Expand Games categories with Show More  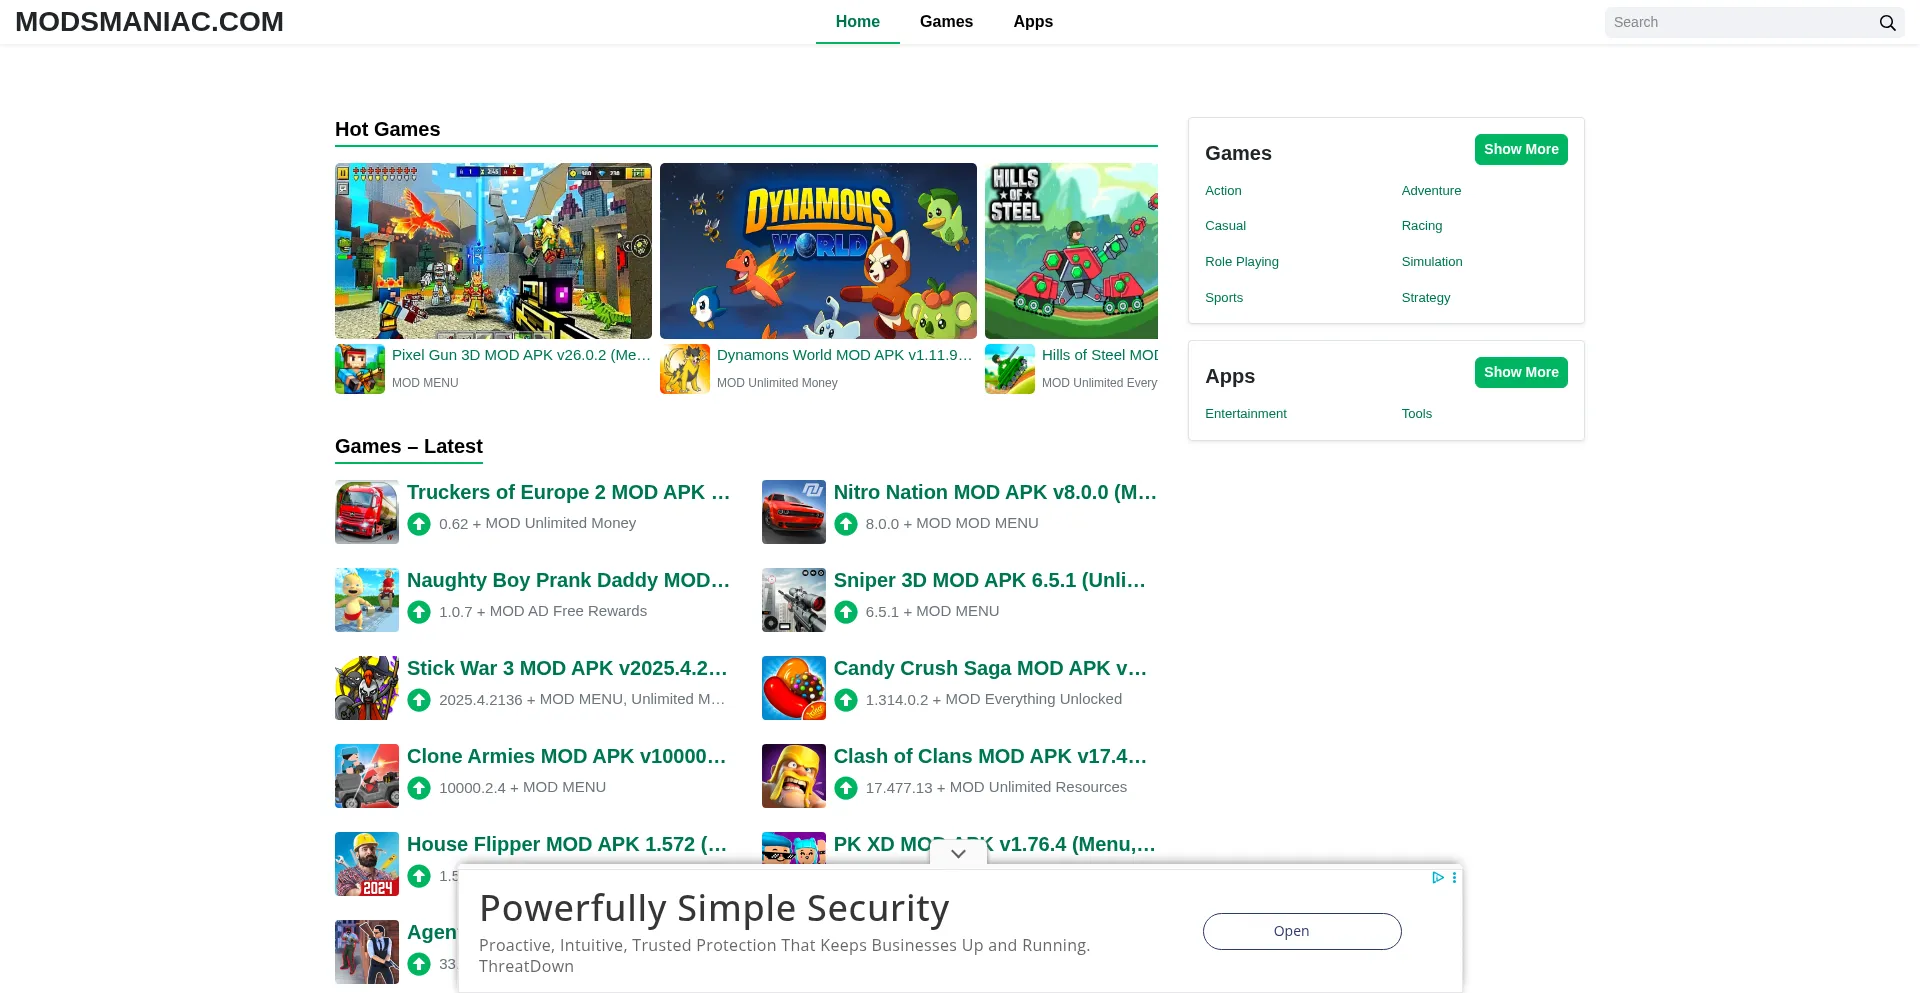click(1520, 149)
